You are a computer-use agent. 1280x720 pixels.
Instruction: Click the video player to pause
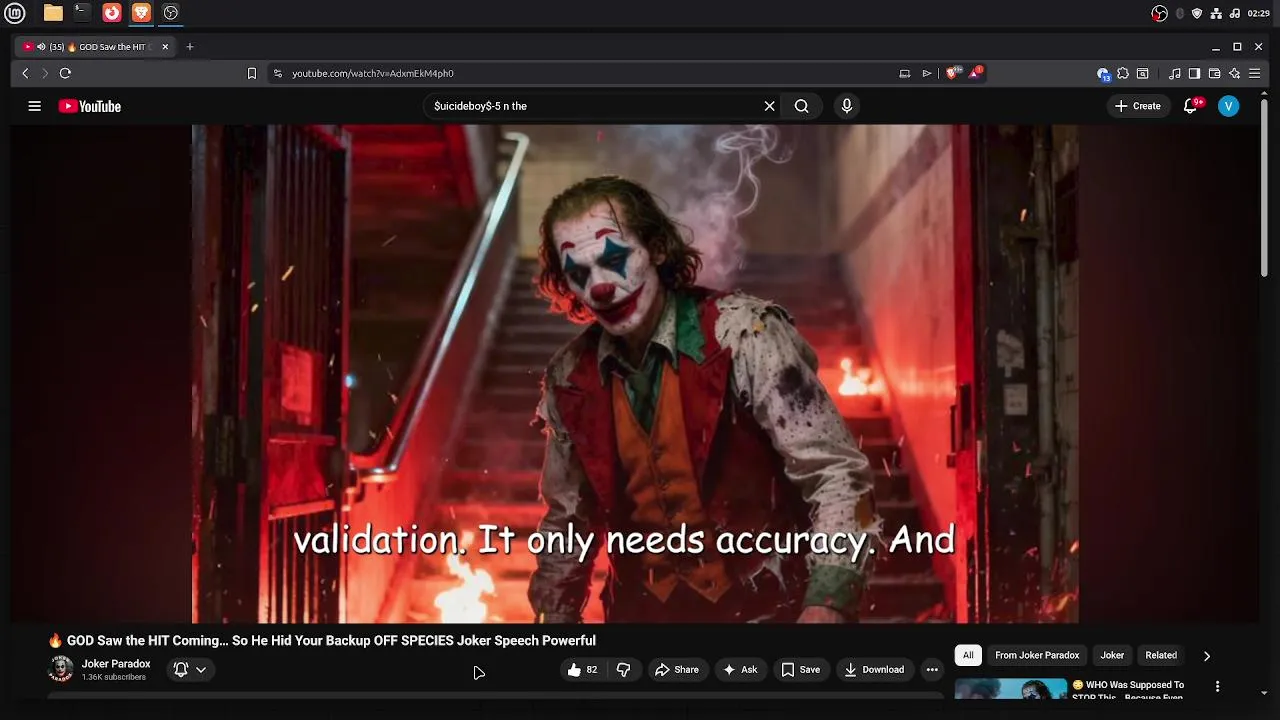point(635,373)
